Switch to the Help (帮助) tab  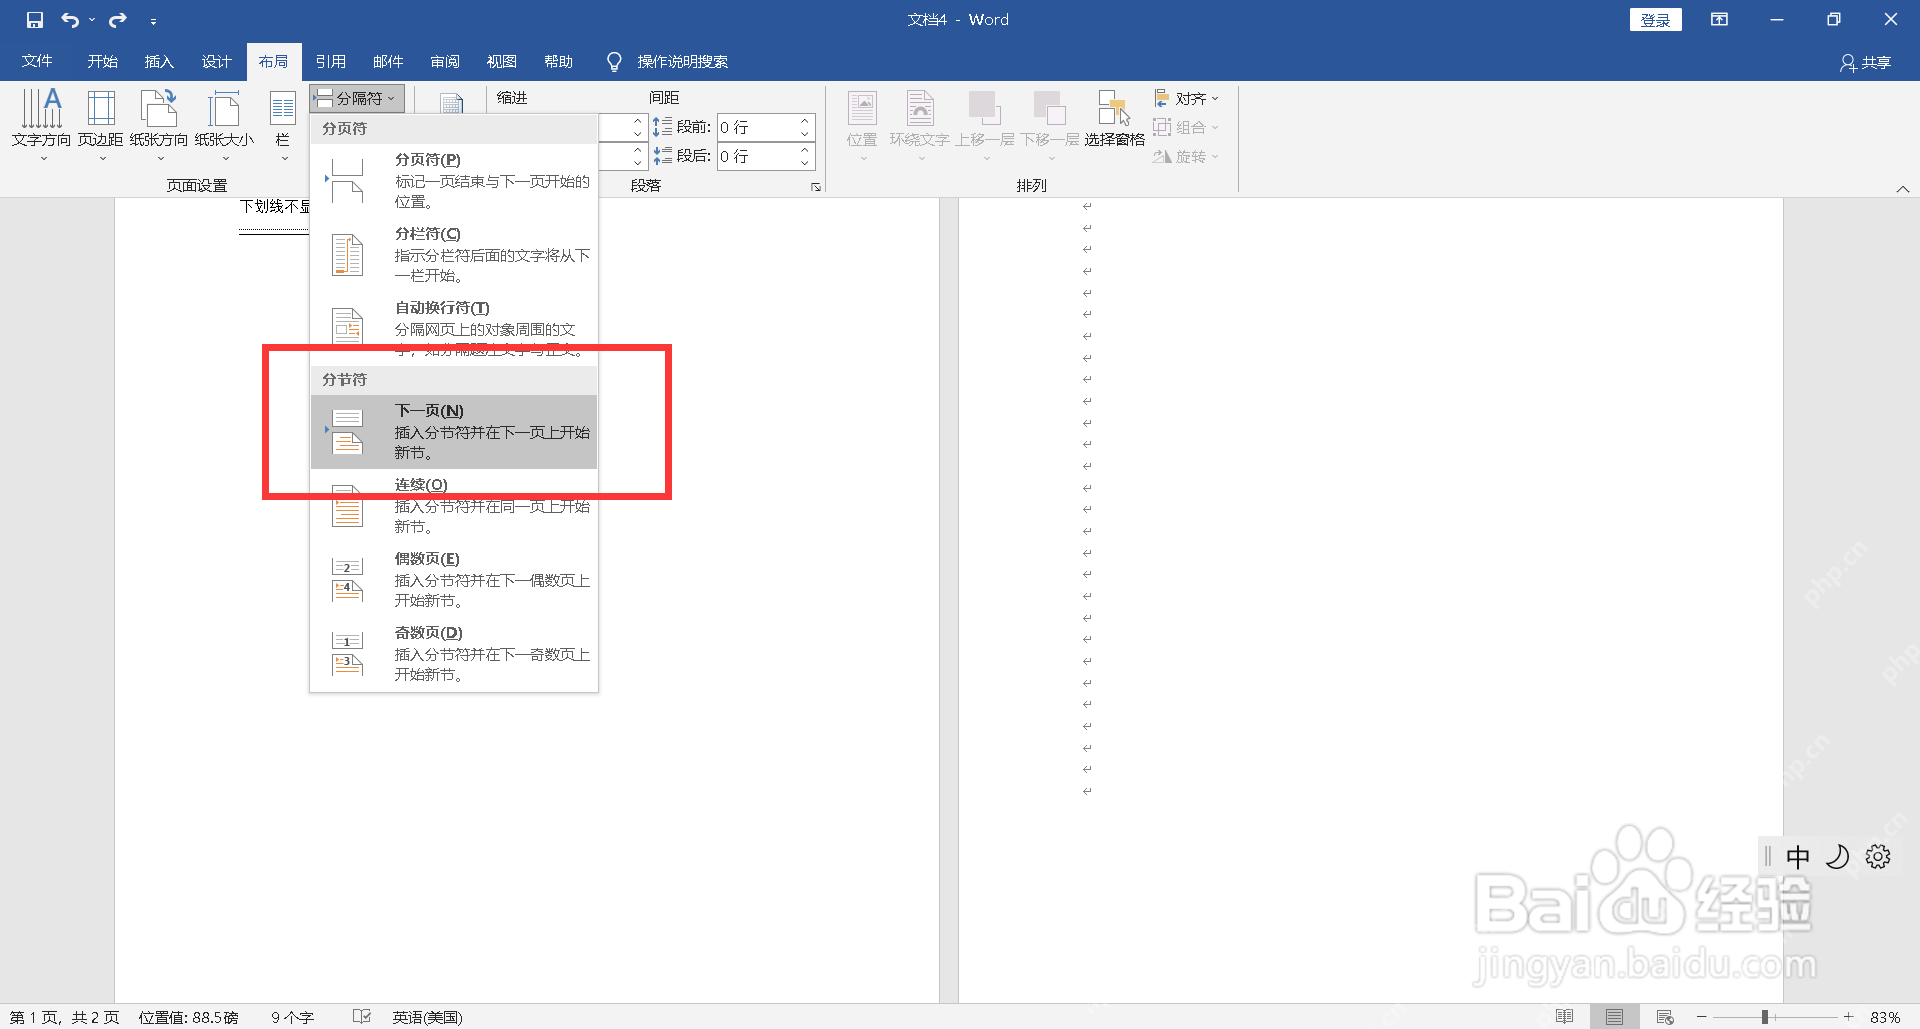point(559,62)
